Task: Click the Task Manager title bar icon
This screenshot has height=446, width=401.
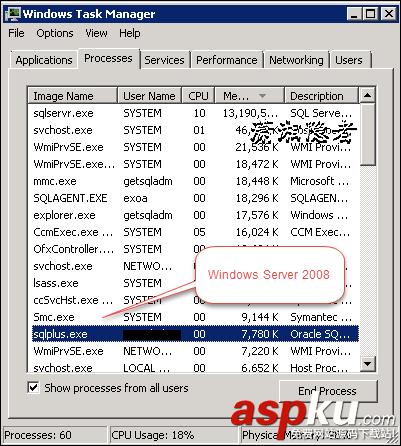Action: point(13,14)
